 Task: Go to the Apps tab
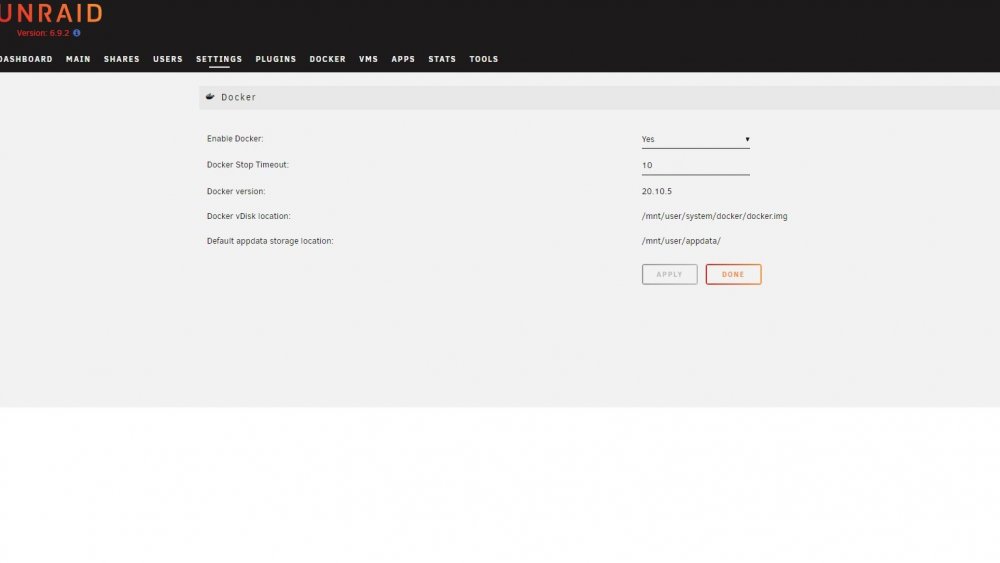click(x=403, y=59)
